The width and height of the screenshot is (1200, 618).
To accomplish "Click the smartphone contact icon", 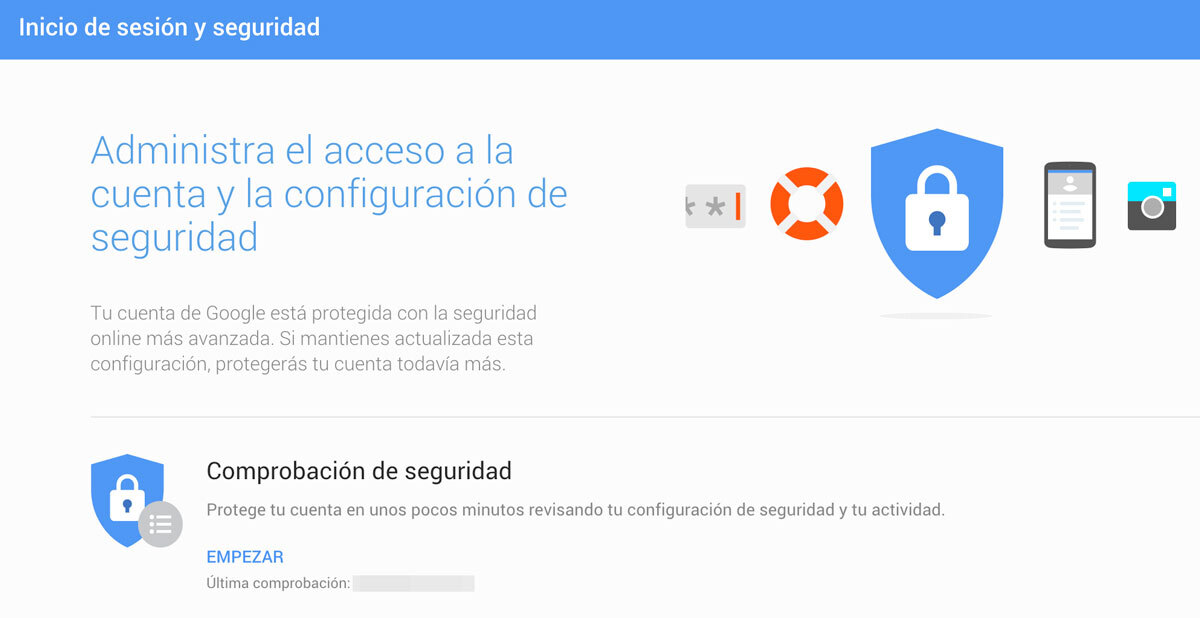I will 1070,205.
